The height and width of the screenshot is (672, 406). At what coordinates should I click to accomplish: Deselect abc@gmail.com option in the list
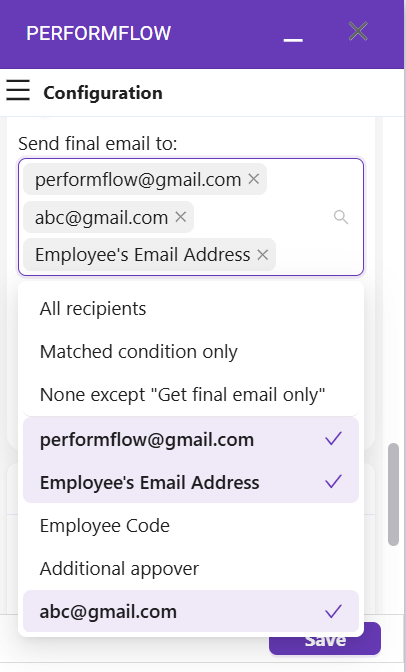click(x=191, y=611)
